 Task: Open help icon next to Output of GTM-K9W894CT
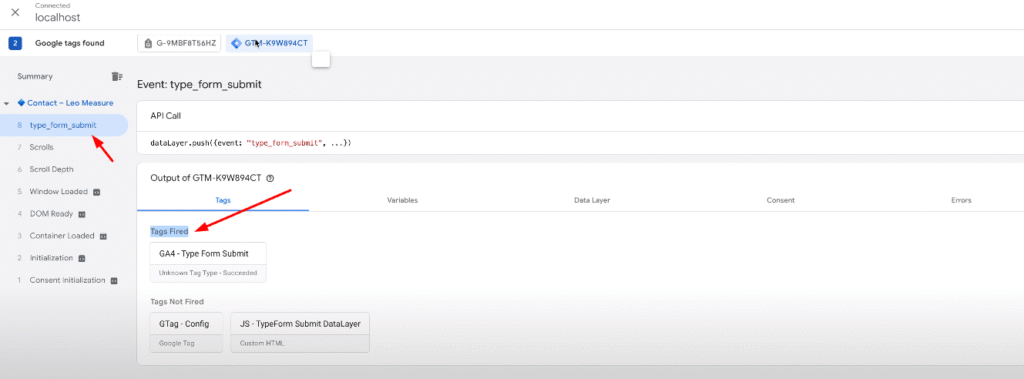[270, 178]
